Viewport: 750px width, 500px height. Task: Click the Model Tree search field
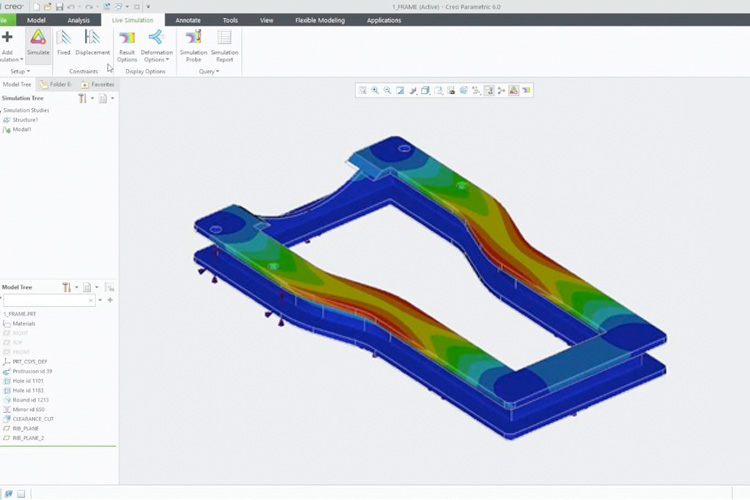(50, 300)
